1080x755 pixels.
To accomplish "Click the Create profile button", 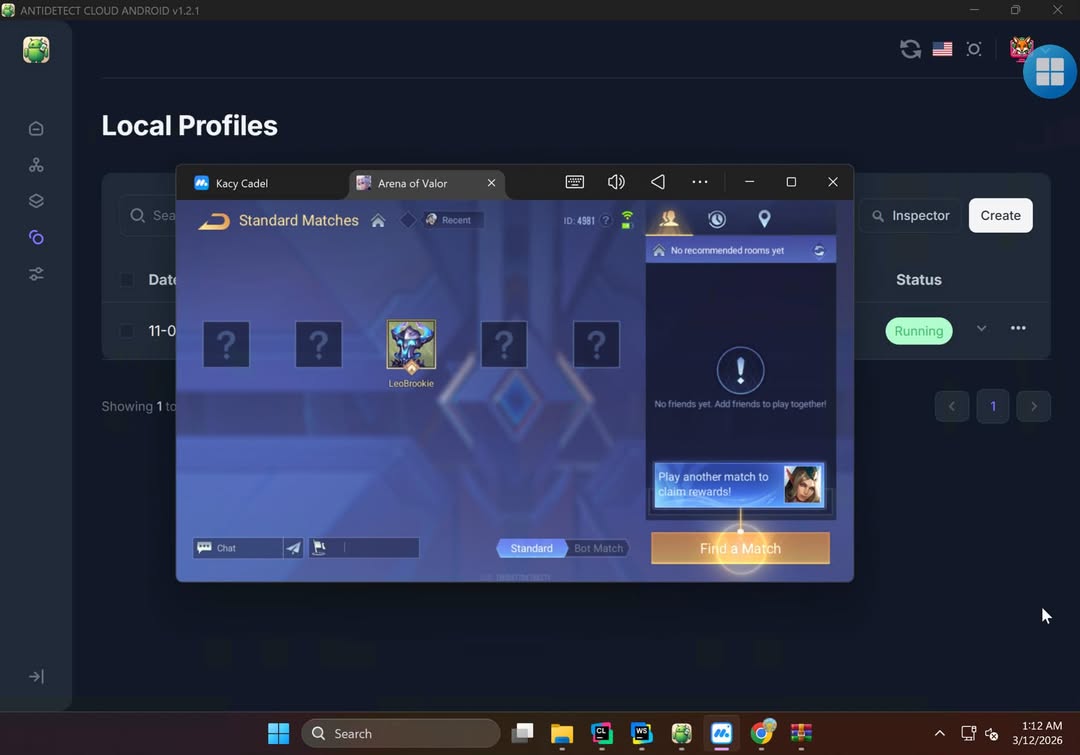I will (1000, 216).
